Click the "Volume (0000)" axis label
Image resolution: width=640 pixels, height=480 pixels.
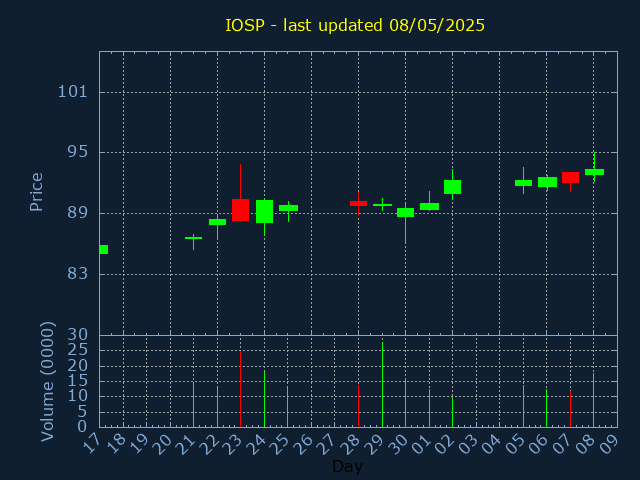click(x=48, y=382)
